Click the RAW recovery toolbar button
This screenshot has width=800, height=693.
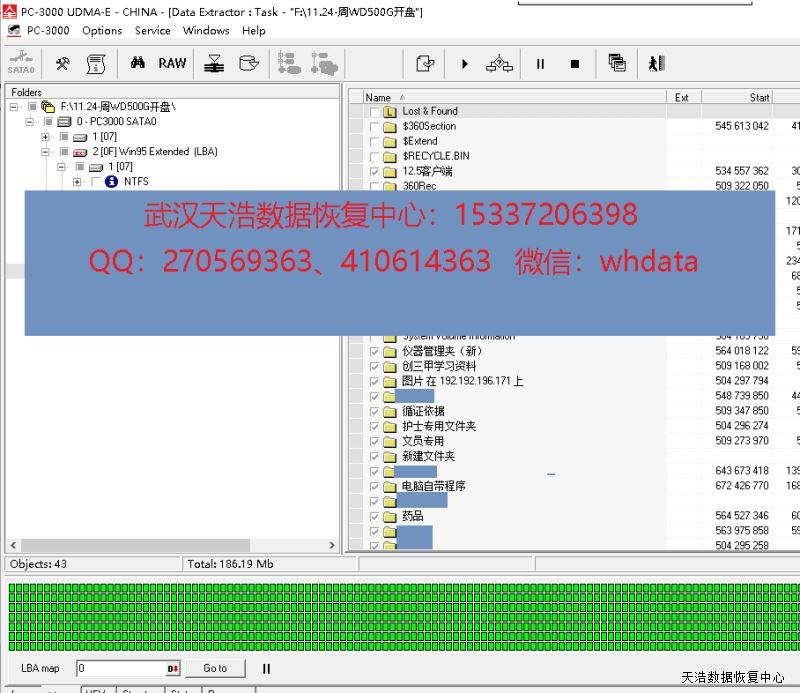[172, 63]
